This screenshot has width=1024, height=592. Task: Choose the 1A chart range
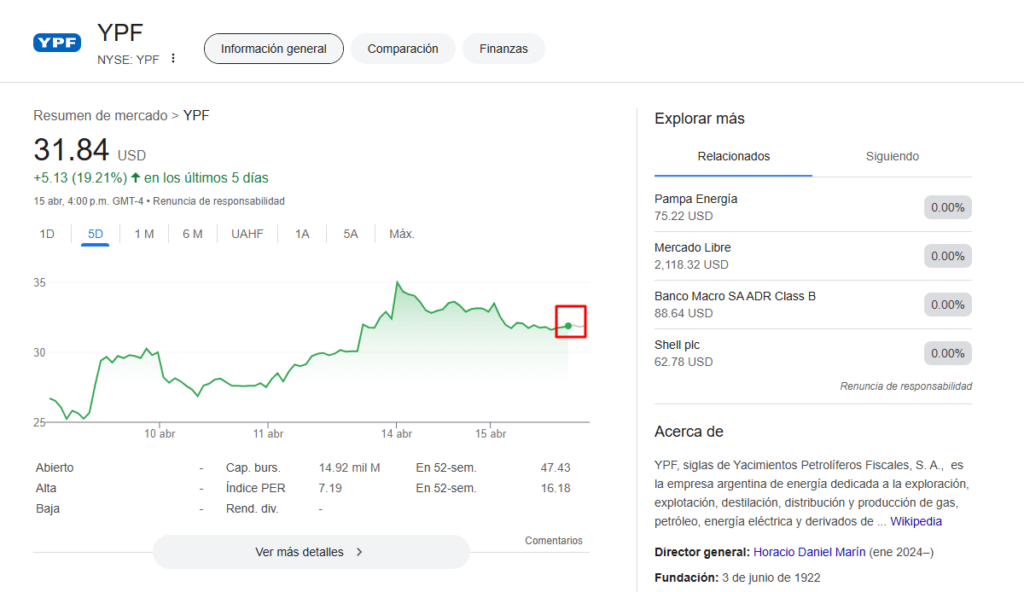point(302,234)
